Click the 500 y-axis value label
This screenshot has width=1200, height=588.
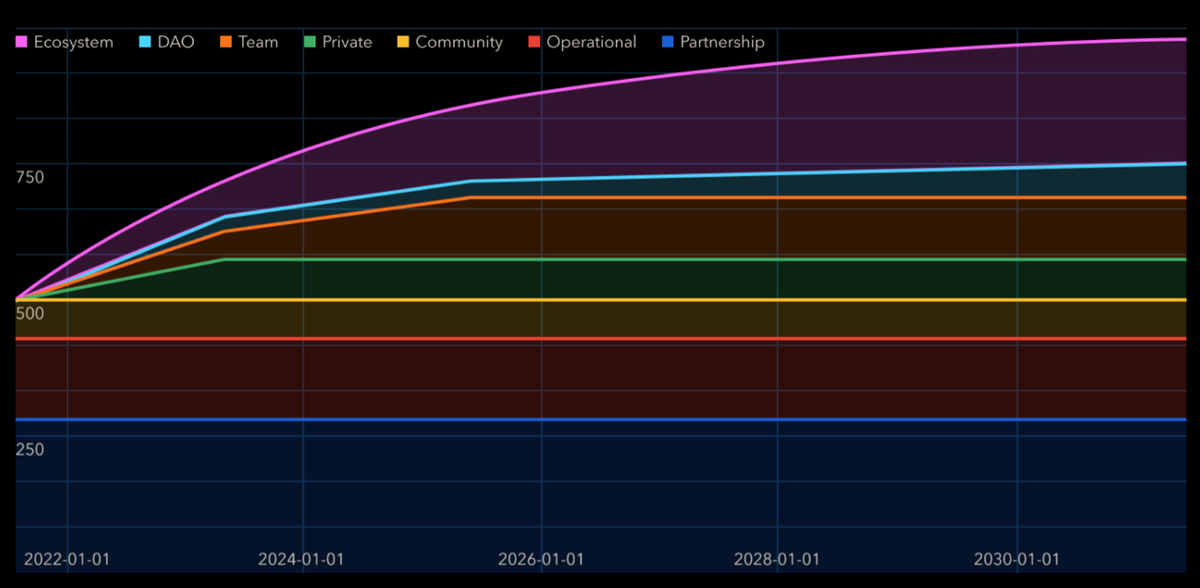click(30, 313)
